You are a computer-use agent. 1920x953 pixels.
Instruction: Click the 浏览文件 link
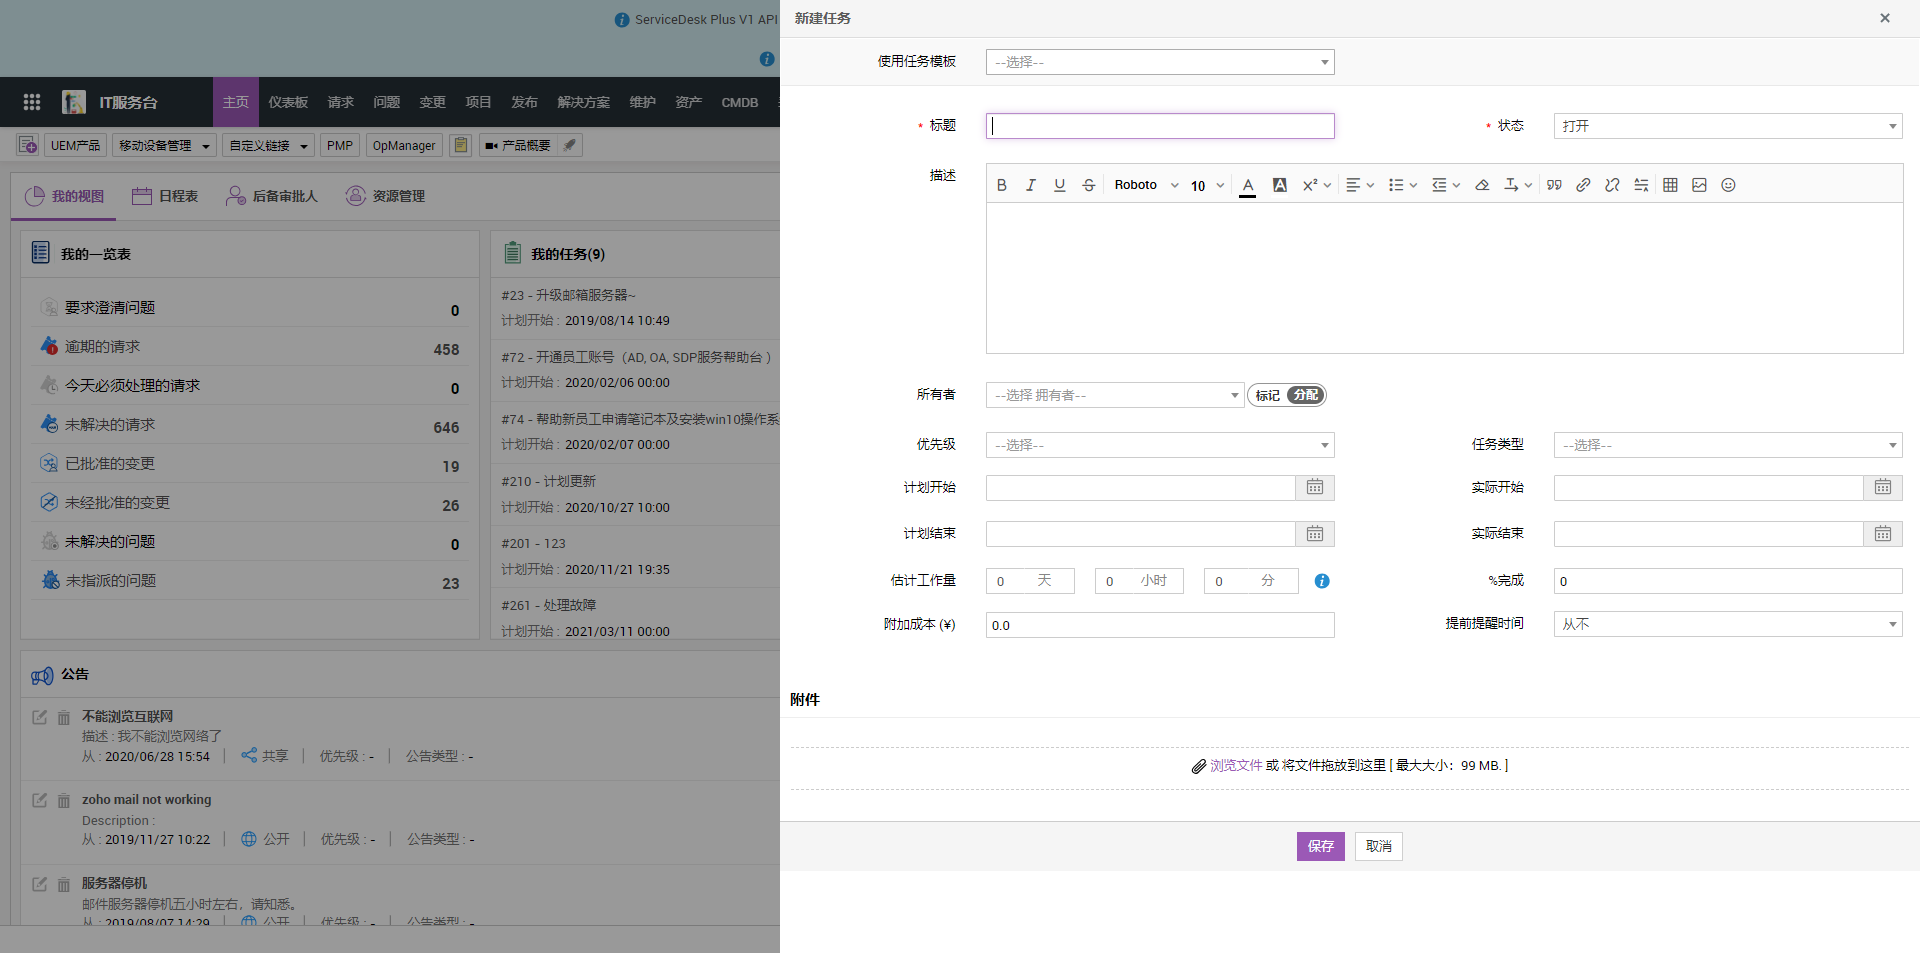(x=1236, y=765)
